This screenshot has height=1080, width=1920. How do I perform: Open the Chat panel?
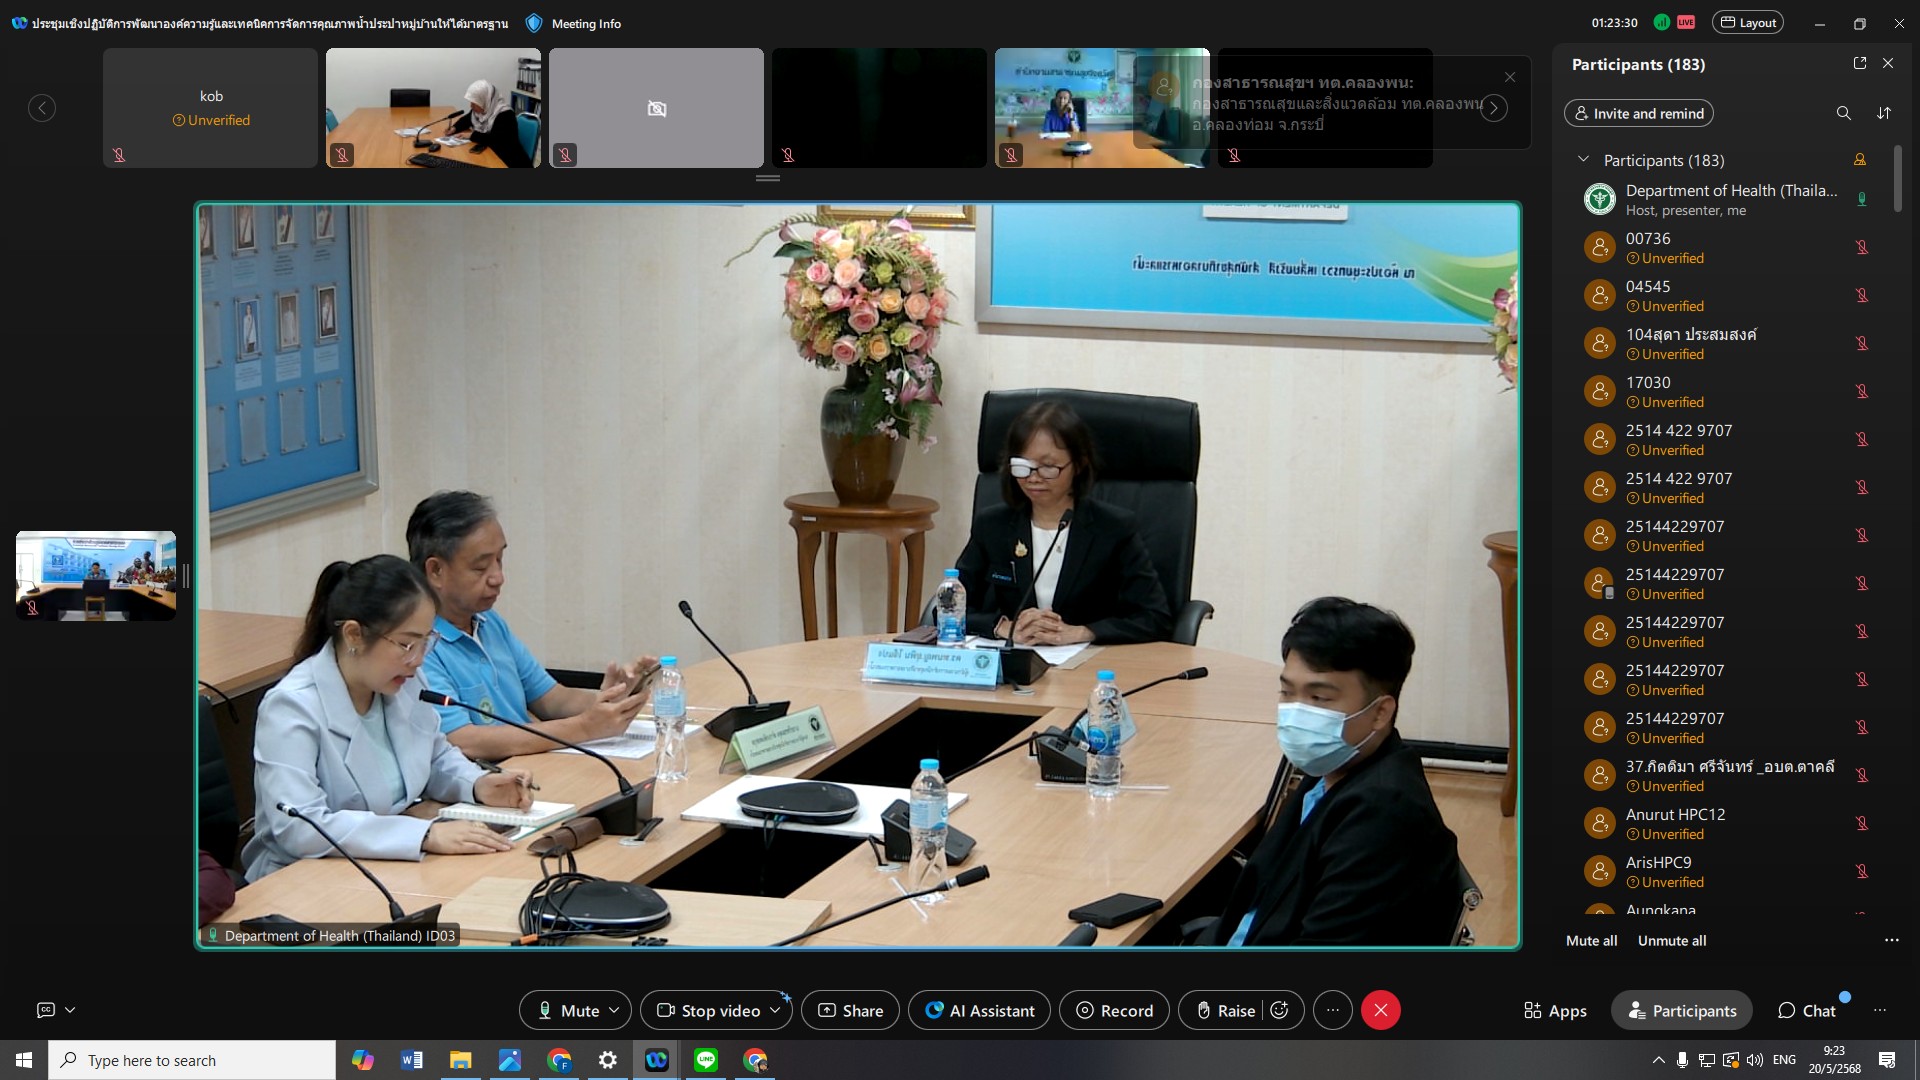pyautogui.click(x=1806, y=1010)
